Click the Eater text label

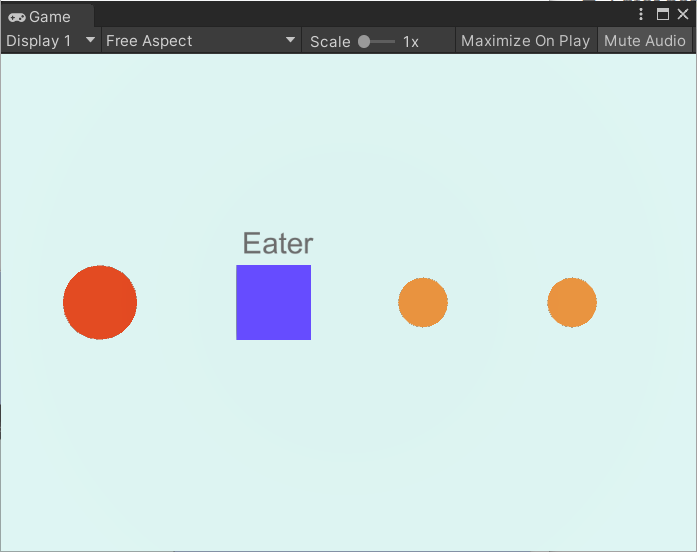(278, 243)
